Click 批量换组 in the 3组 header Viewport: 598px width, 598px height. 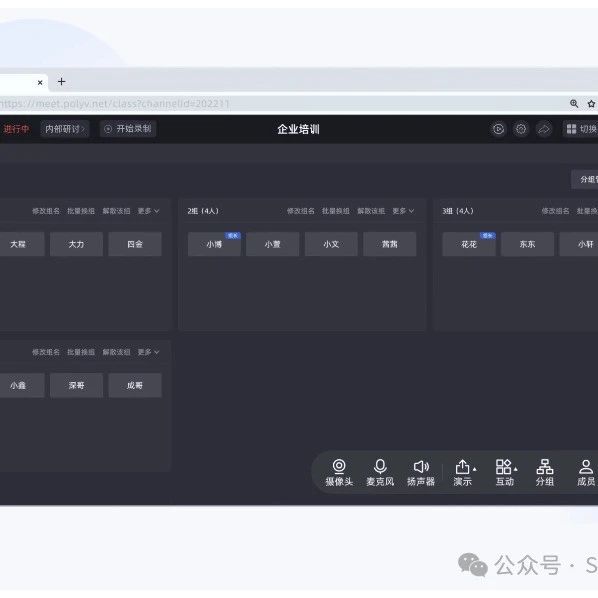[587, 211]
